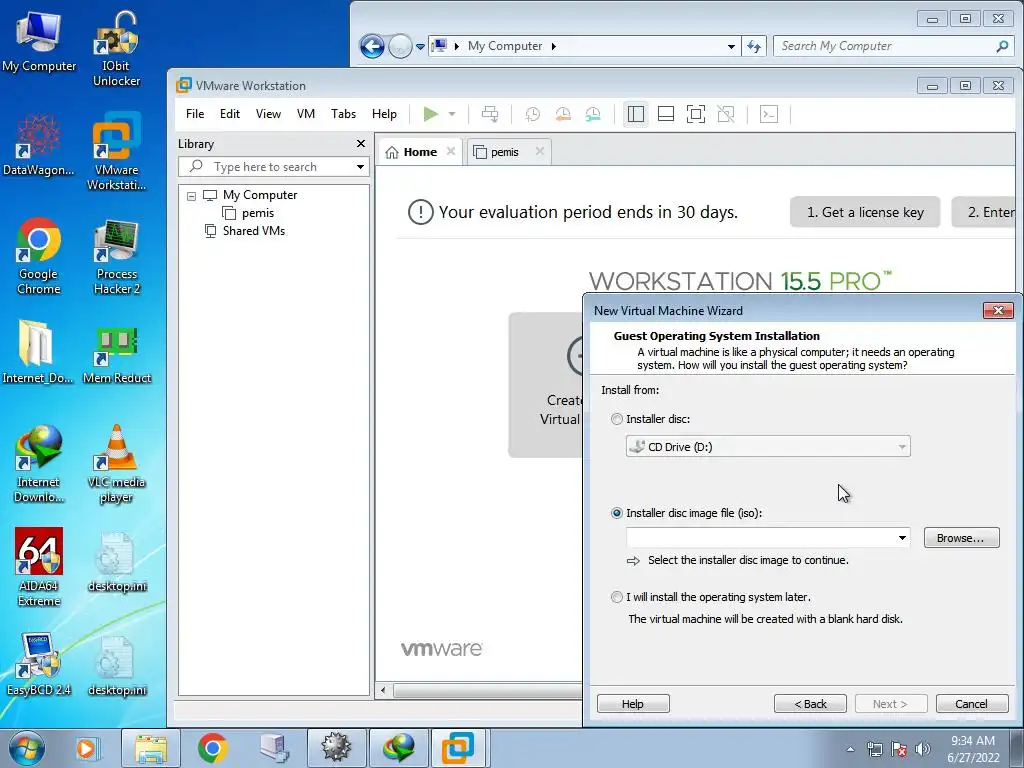Close the pemis tab
This screenshot has height=768, width=1024.
[x=539, y=151]
